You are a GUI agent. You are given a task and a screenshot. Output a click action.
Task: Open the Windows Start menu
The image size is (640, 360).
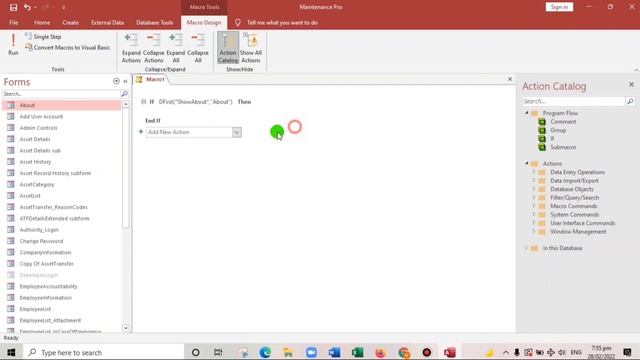coord(11,352)
